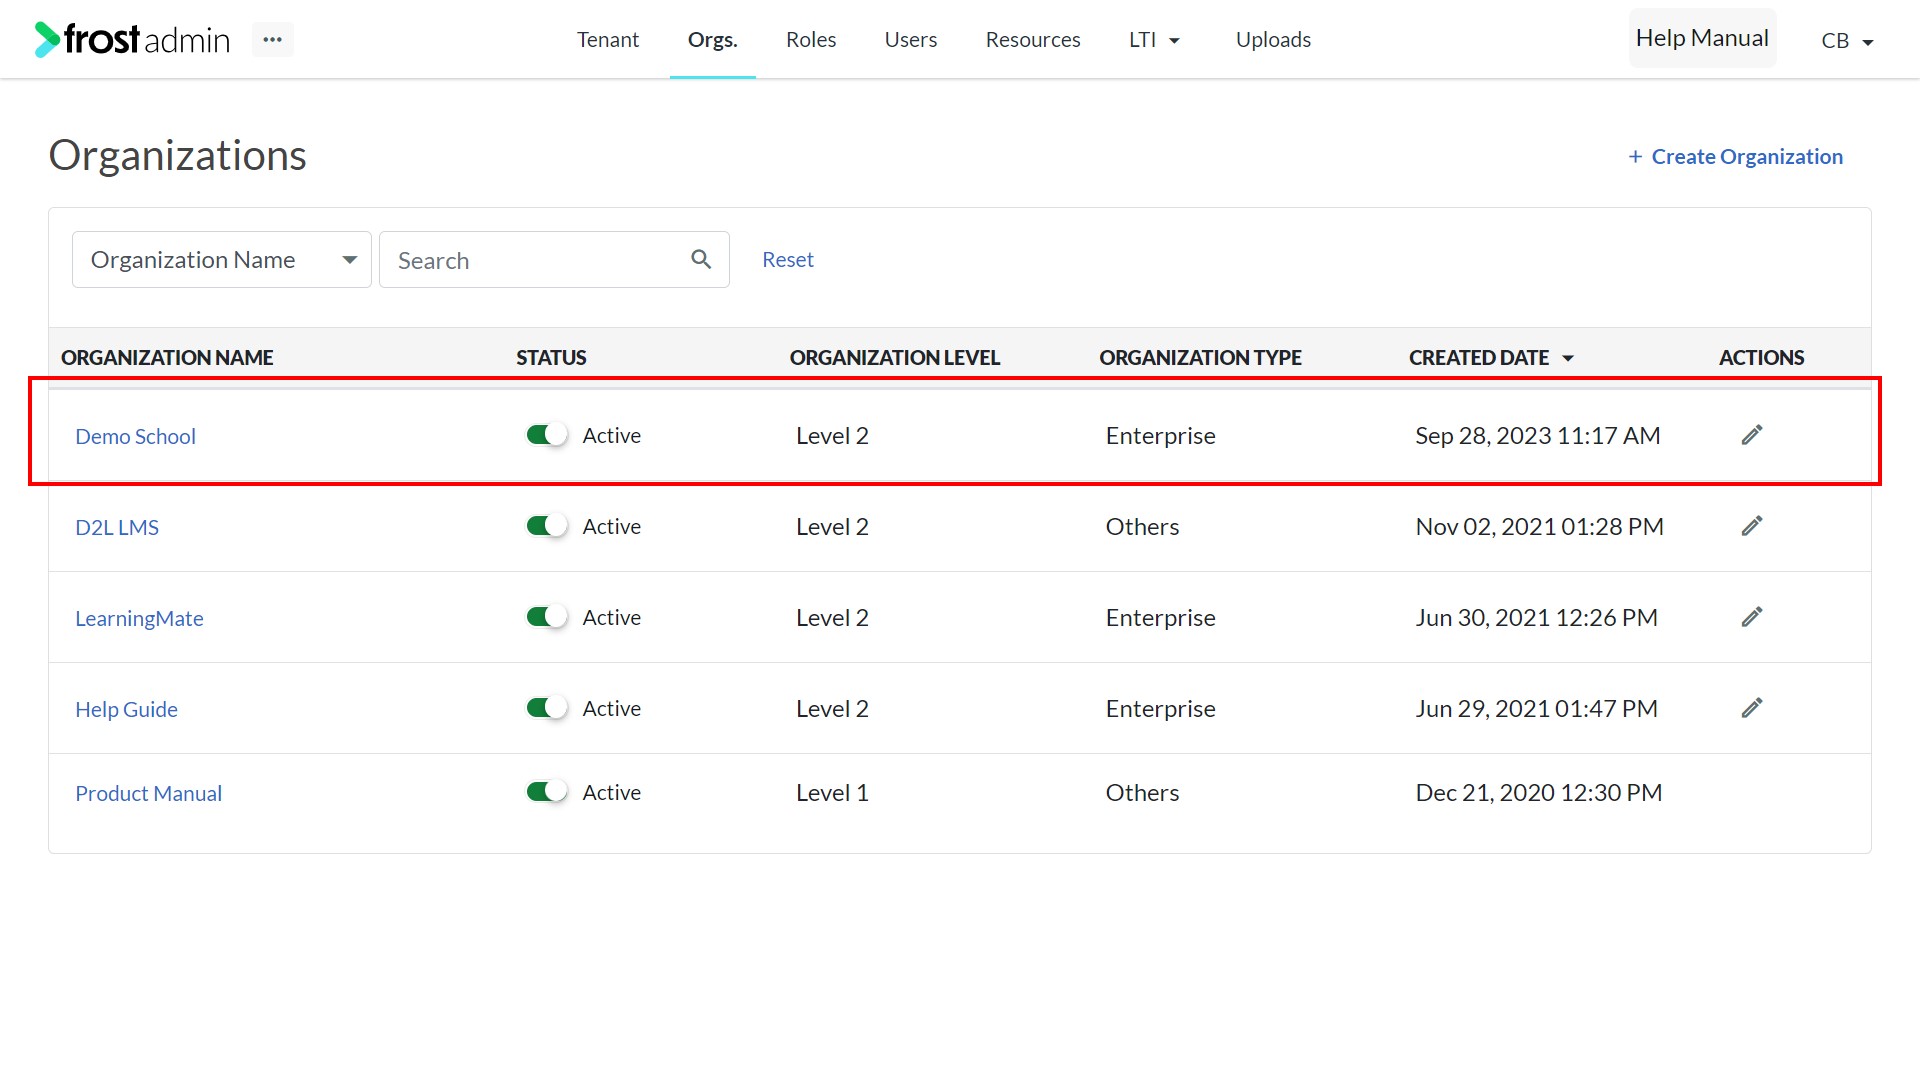This screenshot has height=1080, width=1920.
Task: Expand the LTI menu dropdown
Action: coord(1155,40)
